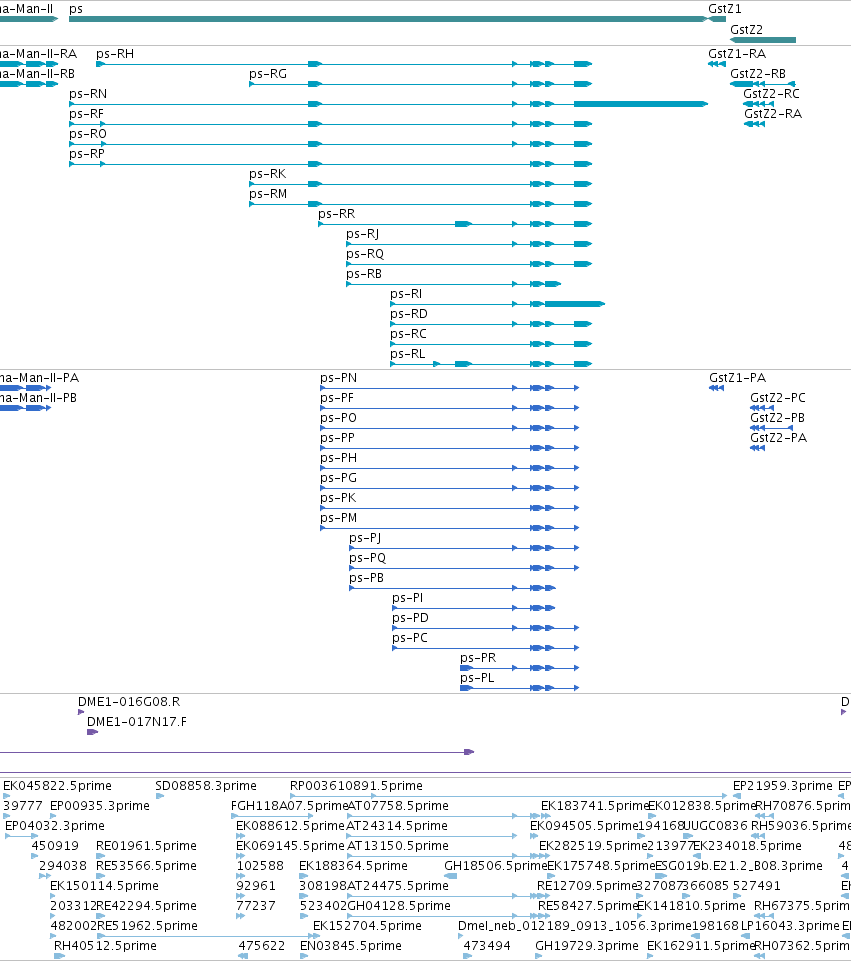The height and width of the screenshot is (961, 851).
Task: Select the ps-PH protein label
Action: pyautogui.click(x=338, y=458)
